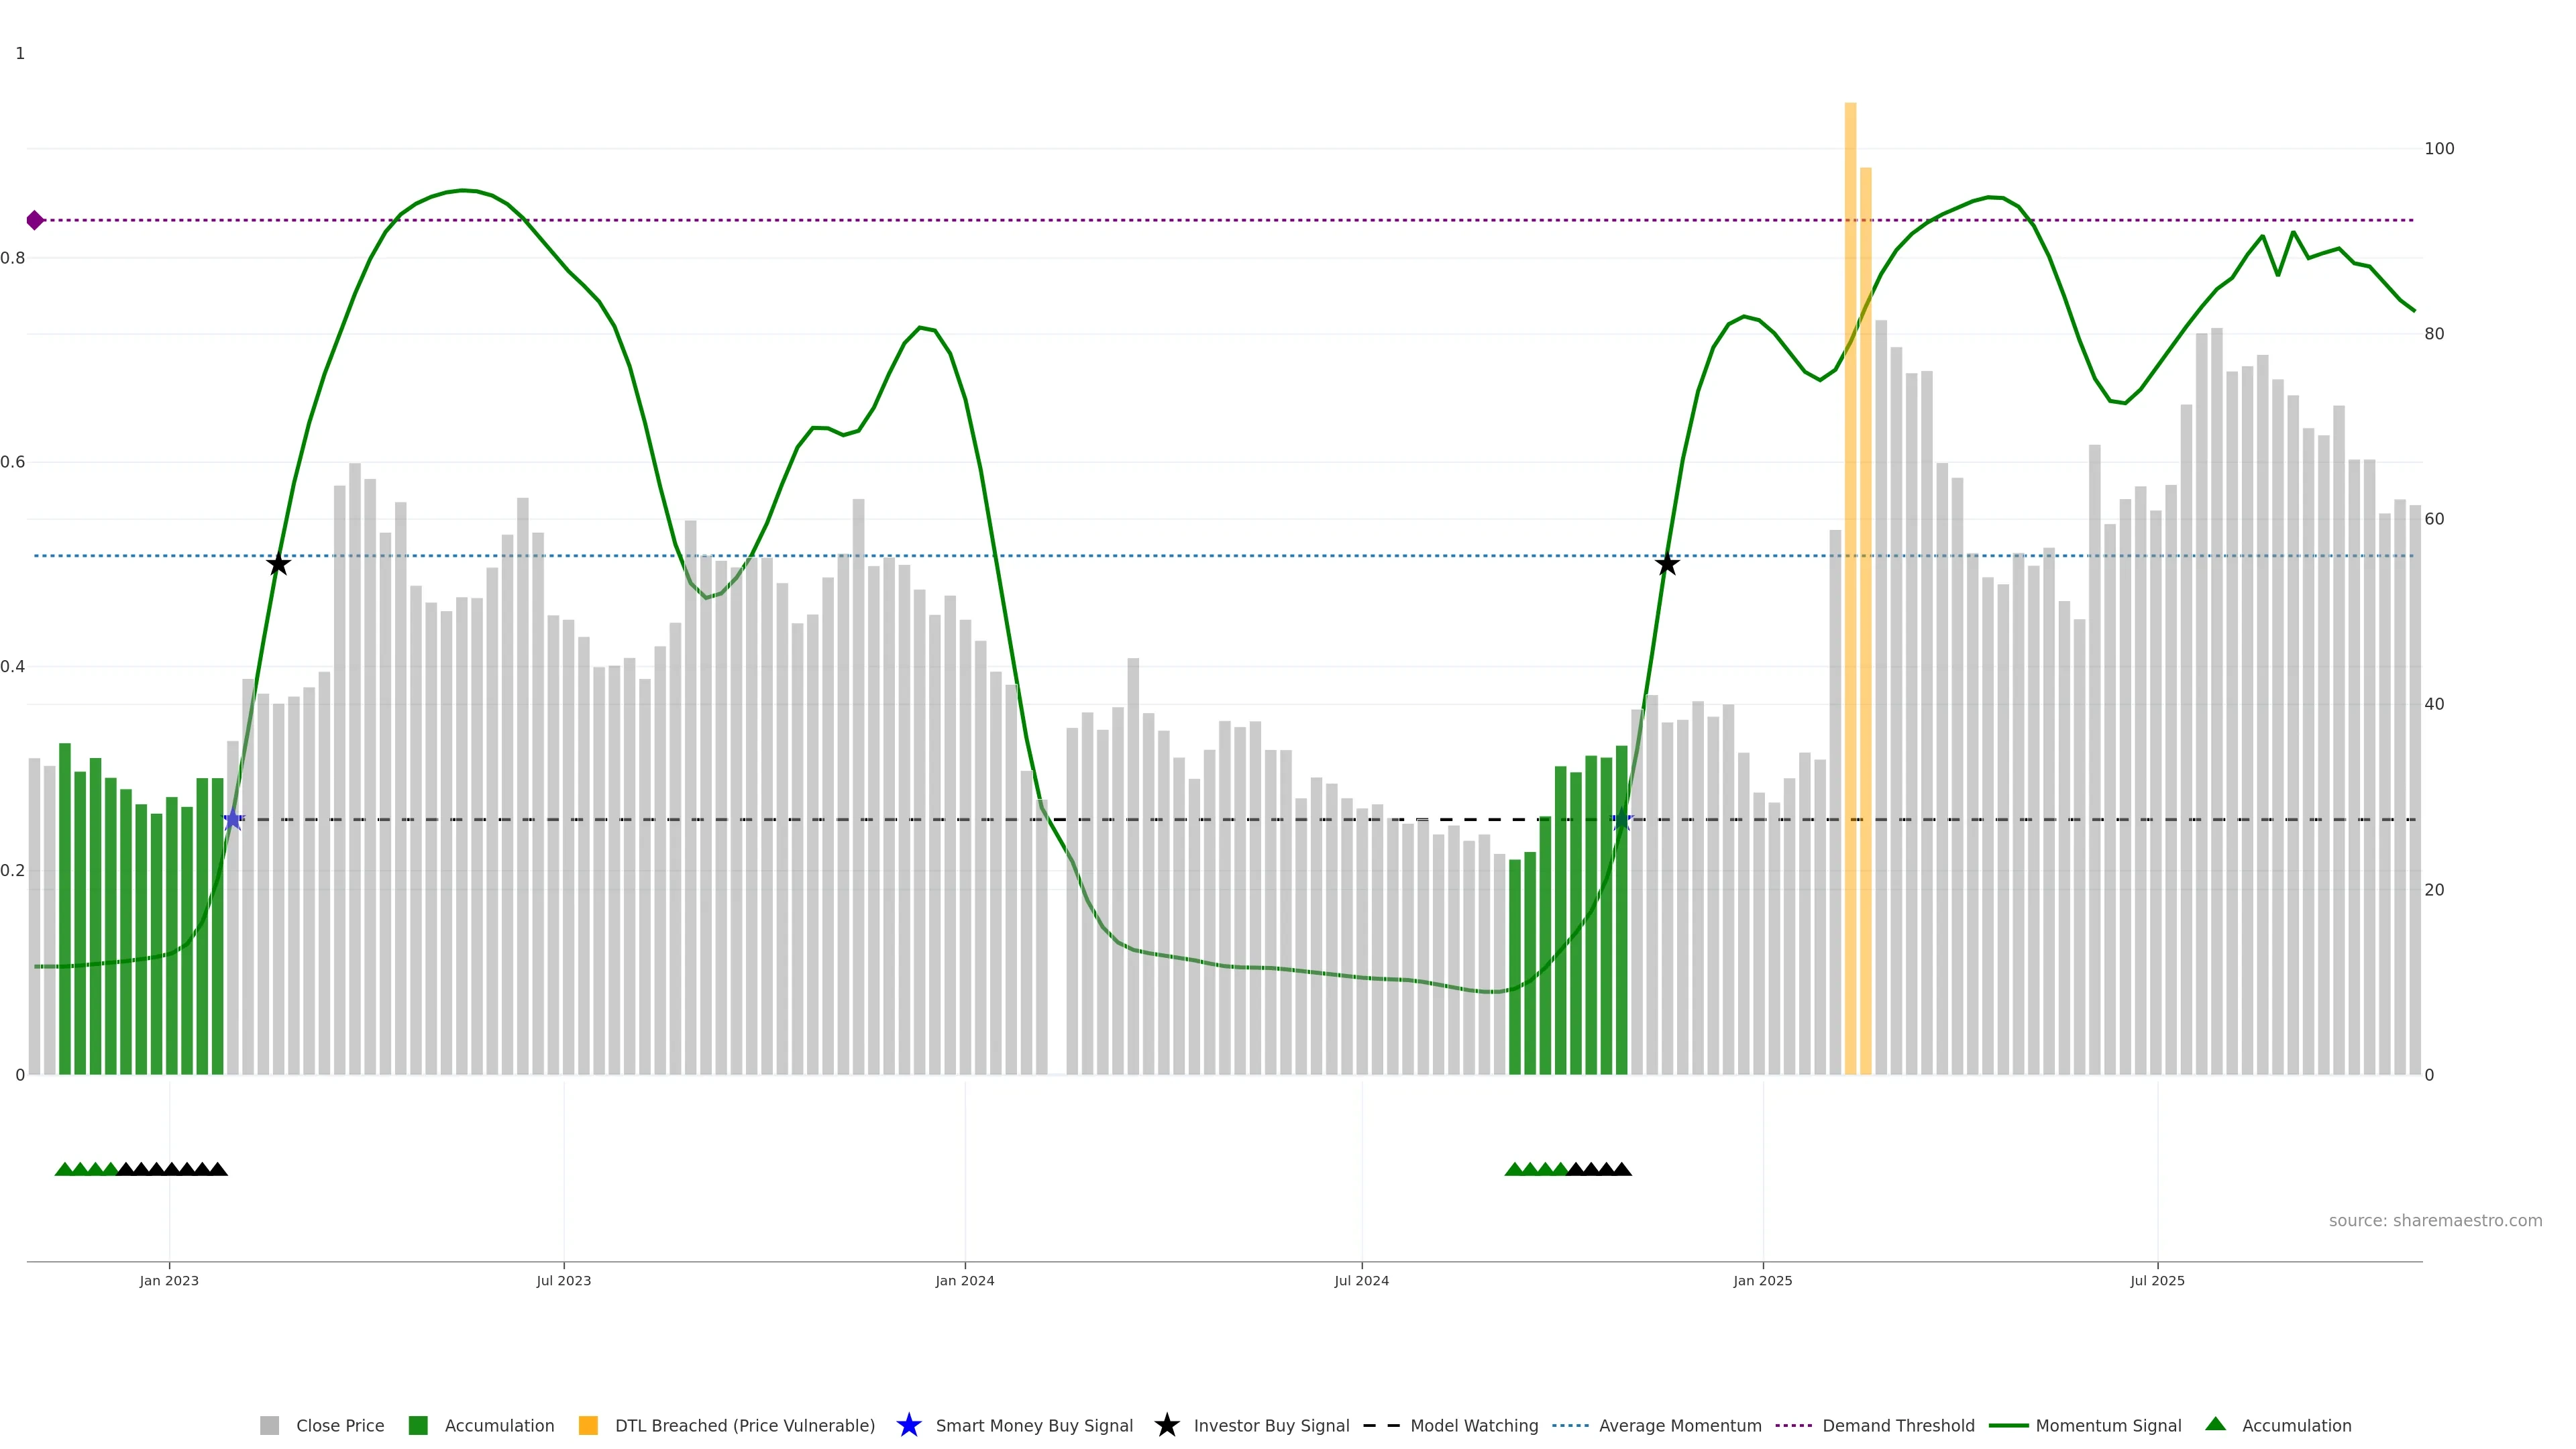Click the Jul 2023 x-axis label
Image resolution: width=2576 pixels, height=1449 pixels.
[563, 1280]
